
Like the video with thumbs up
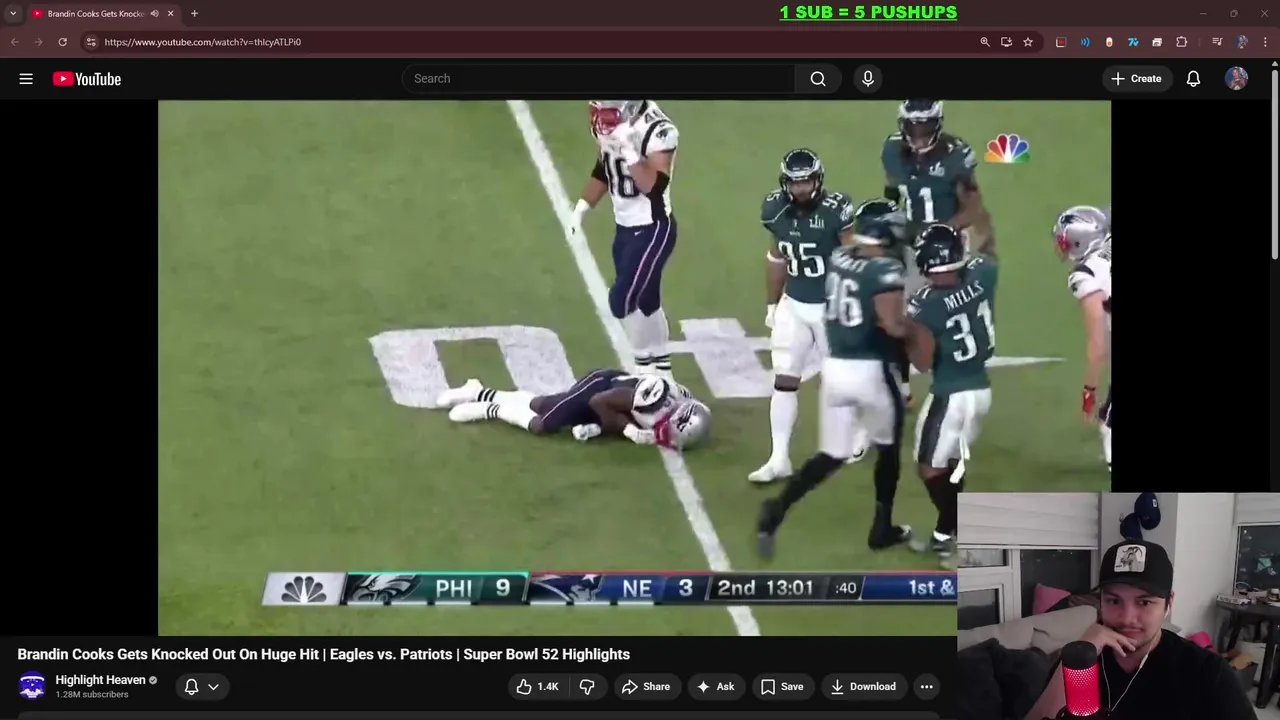point(537,686)
